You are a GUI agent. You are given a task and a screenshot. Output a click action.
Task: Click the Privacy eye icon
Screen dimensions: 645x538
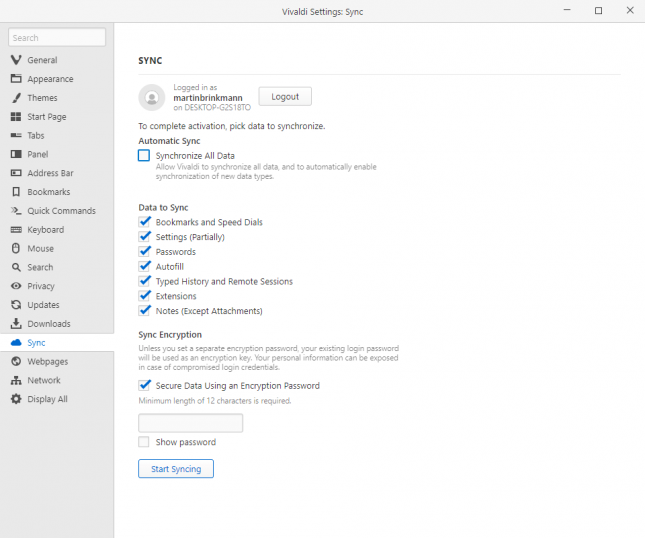point(16,286)
